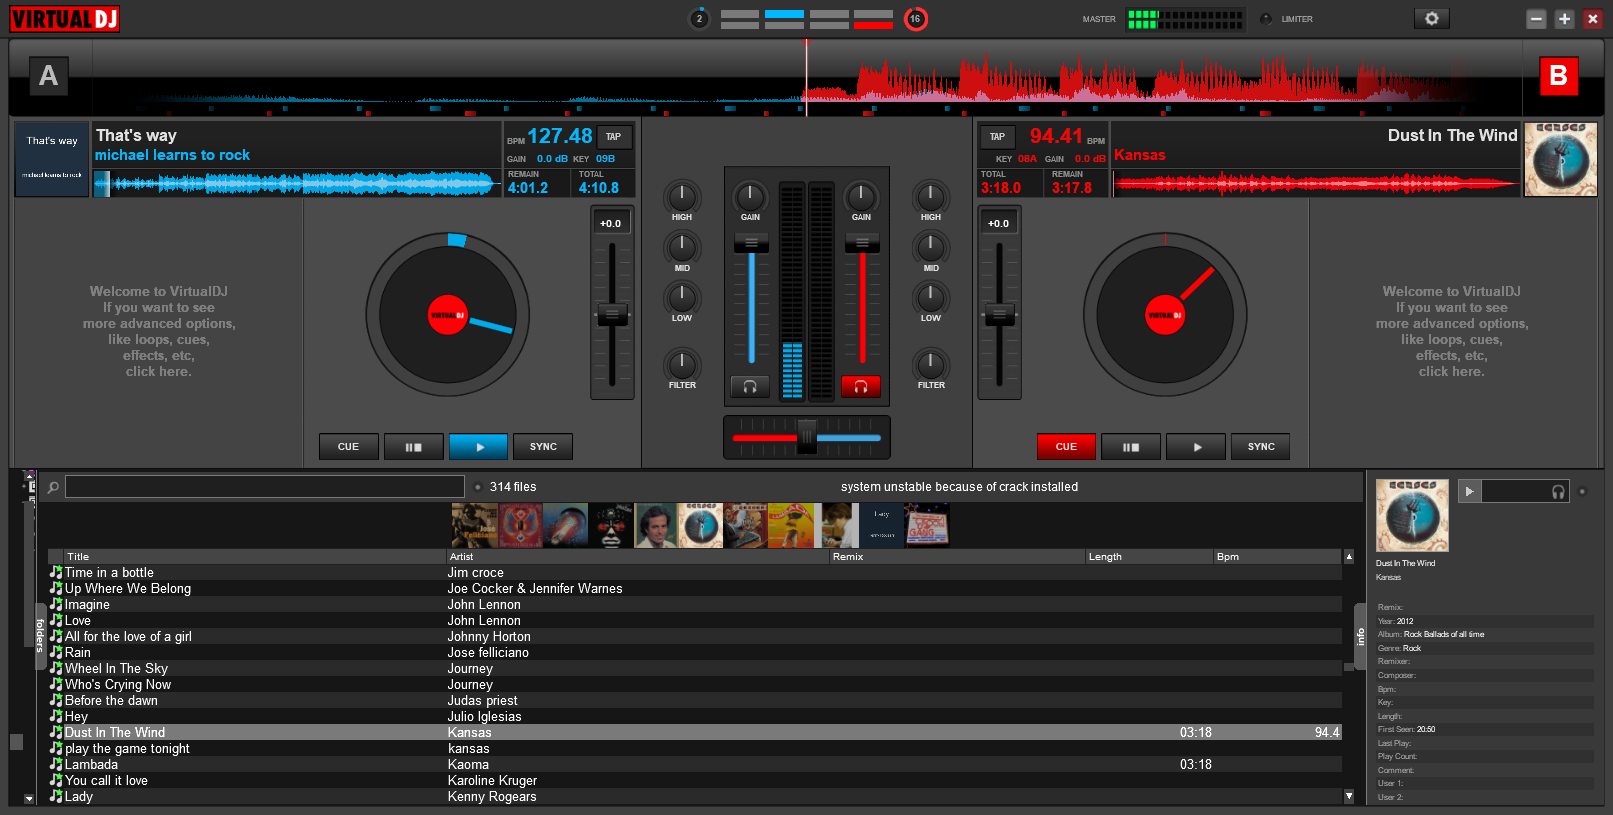1613x815 pixels.
Task: Click left channel GAIN knob
Action: click(x=750, y=196)
